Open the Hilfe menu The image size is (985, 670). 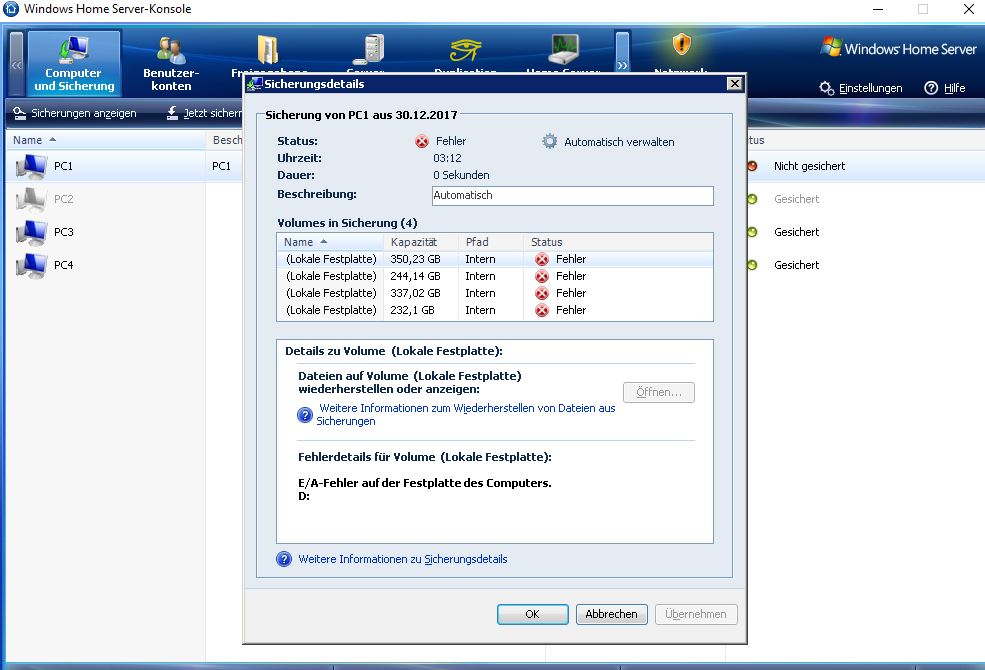point(945,88)
